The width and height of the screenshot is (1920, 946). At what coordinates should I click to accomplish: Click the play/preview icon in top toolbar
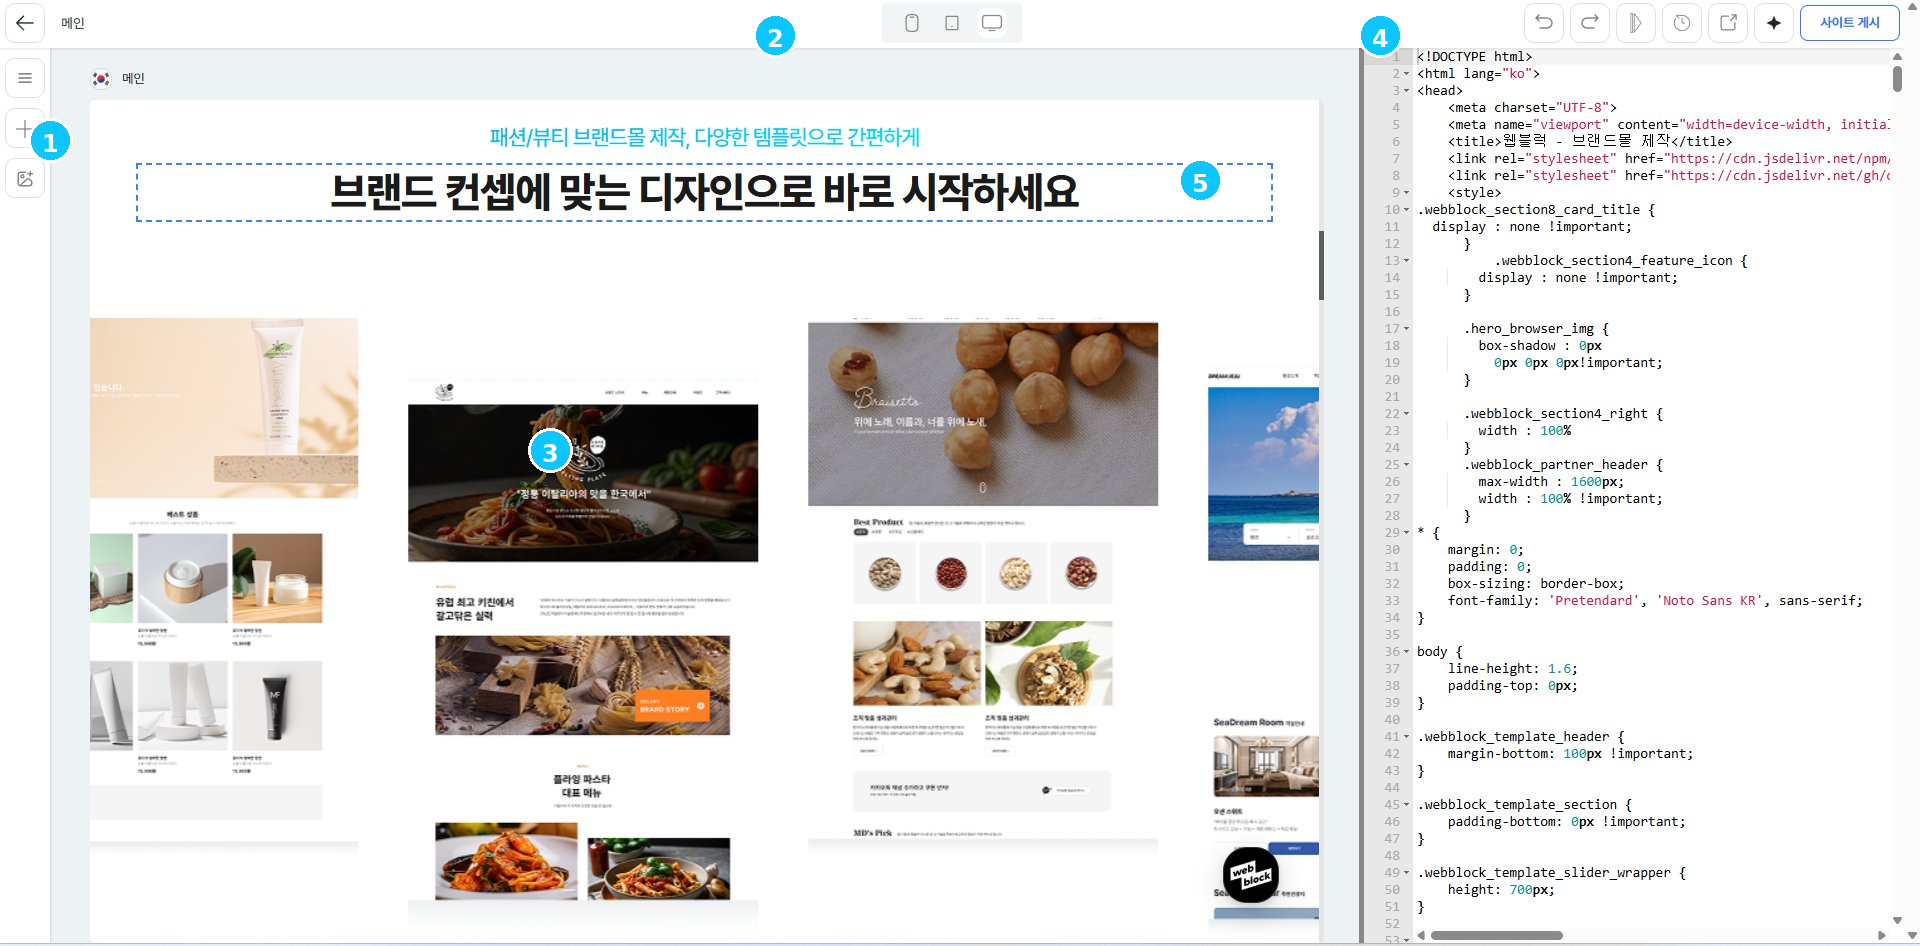[x=1635, y=22]
